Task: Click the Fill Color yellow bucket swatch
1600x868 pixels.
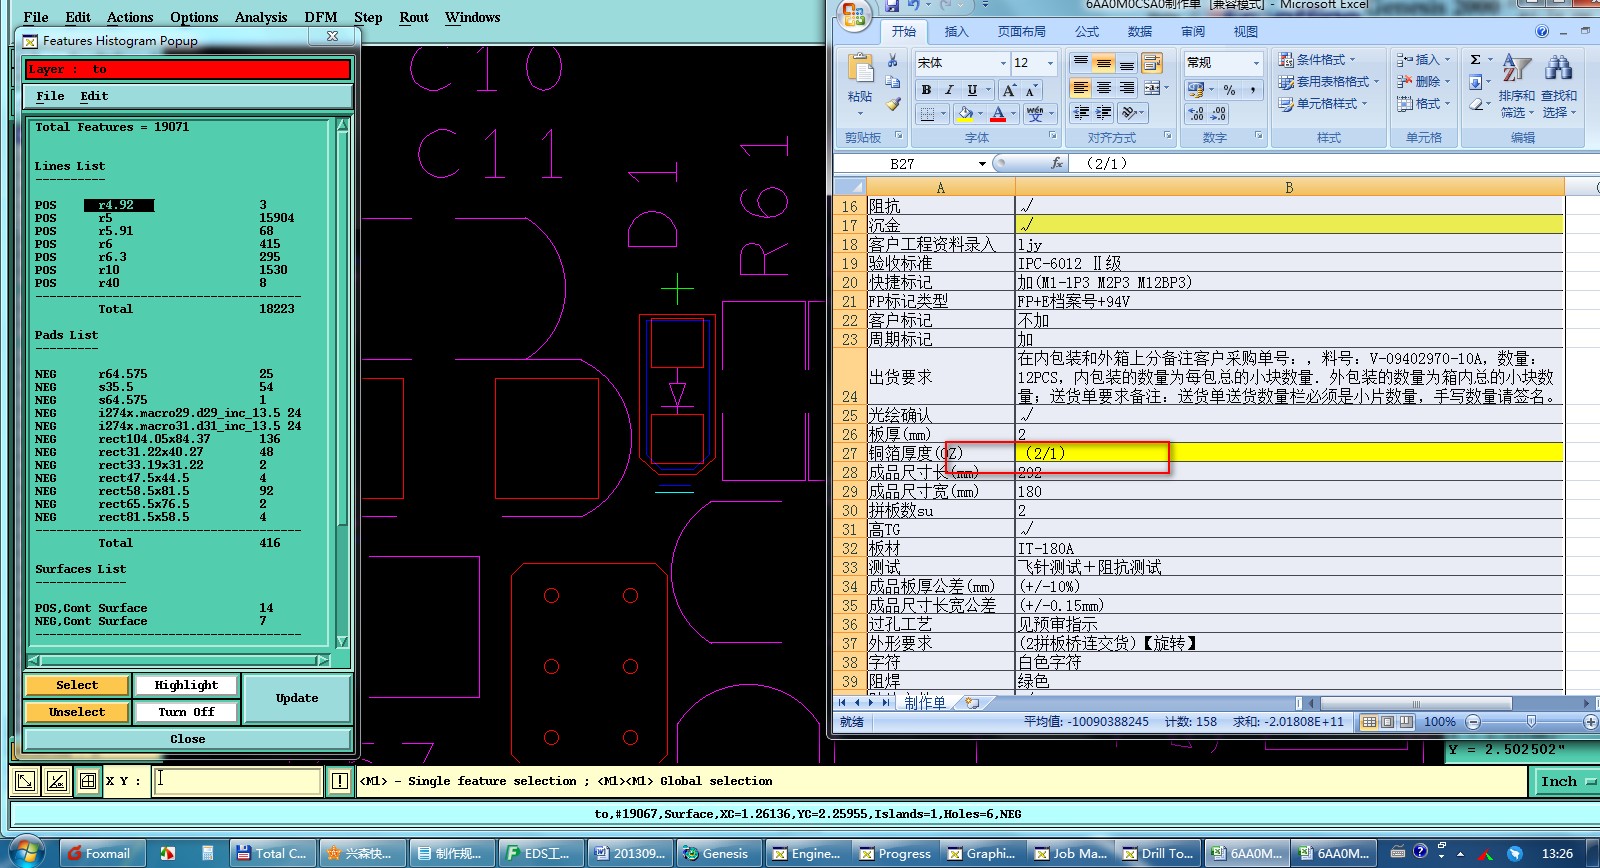Action: [965, 114]
